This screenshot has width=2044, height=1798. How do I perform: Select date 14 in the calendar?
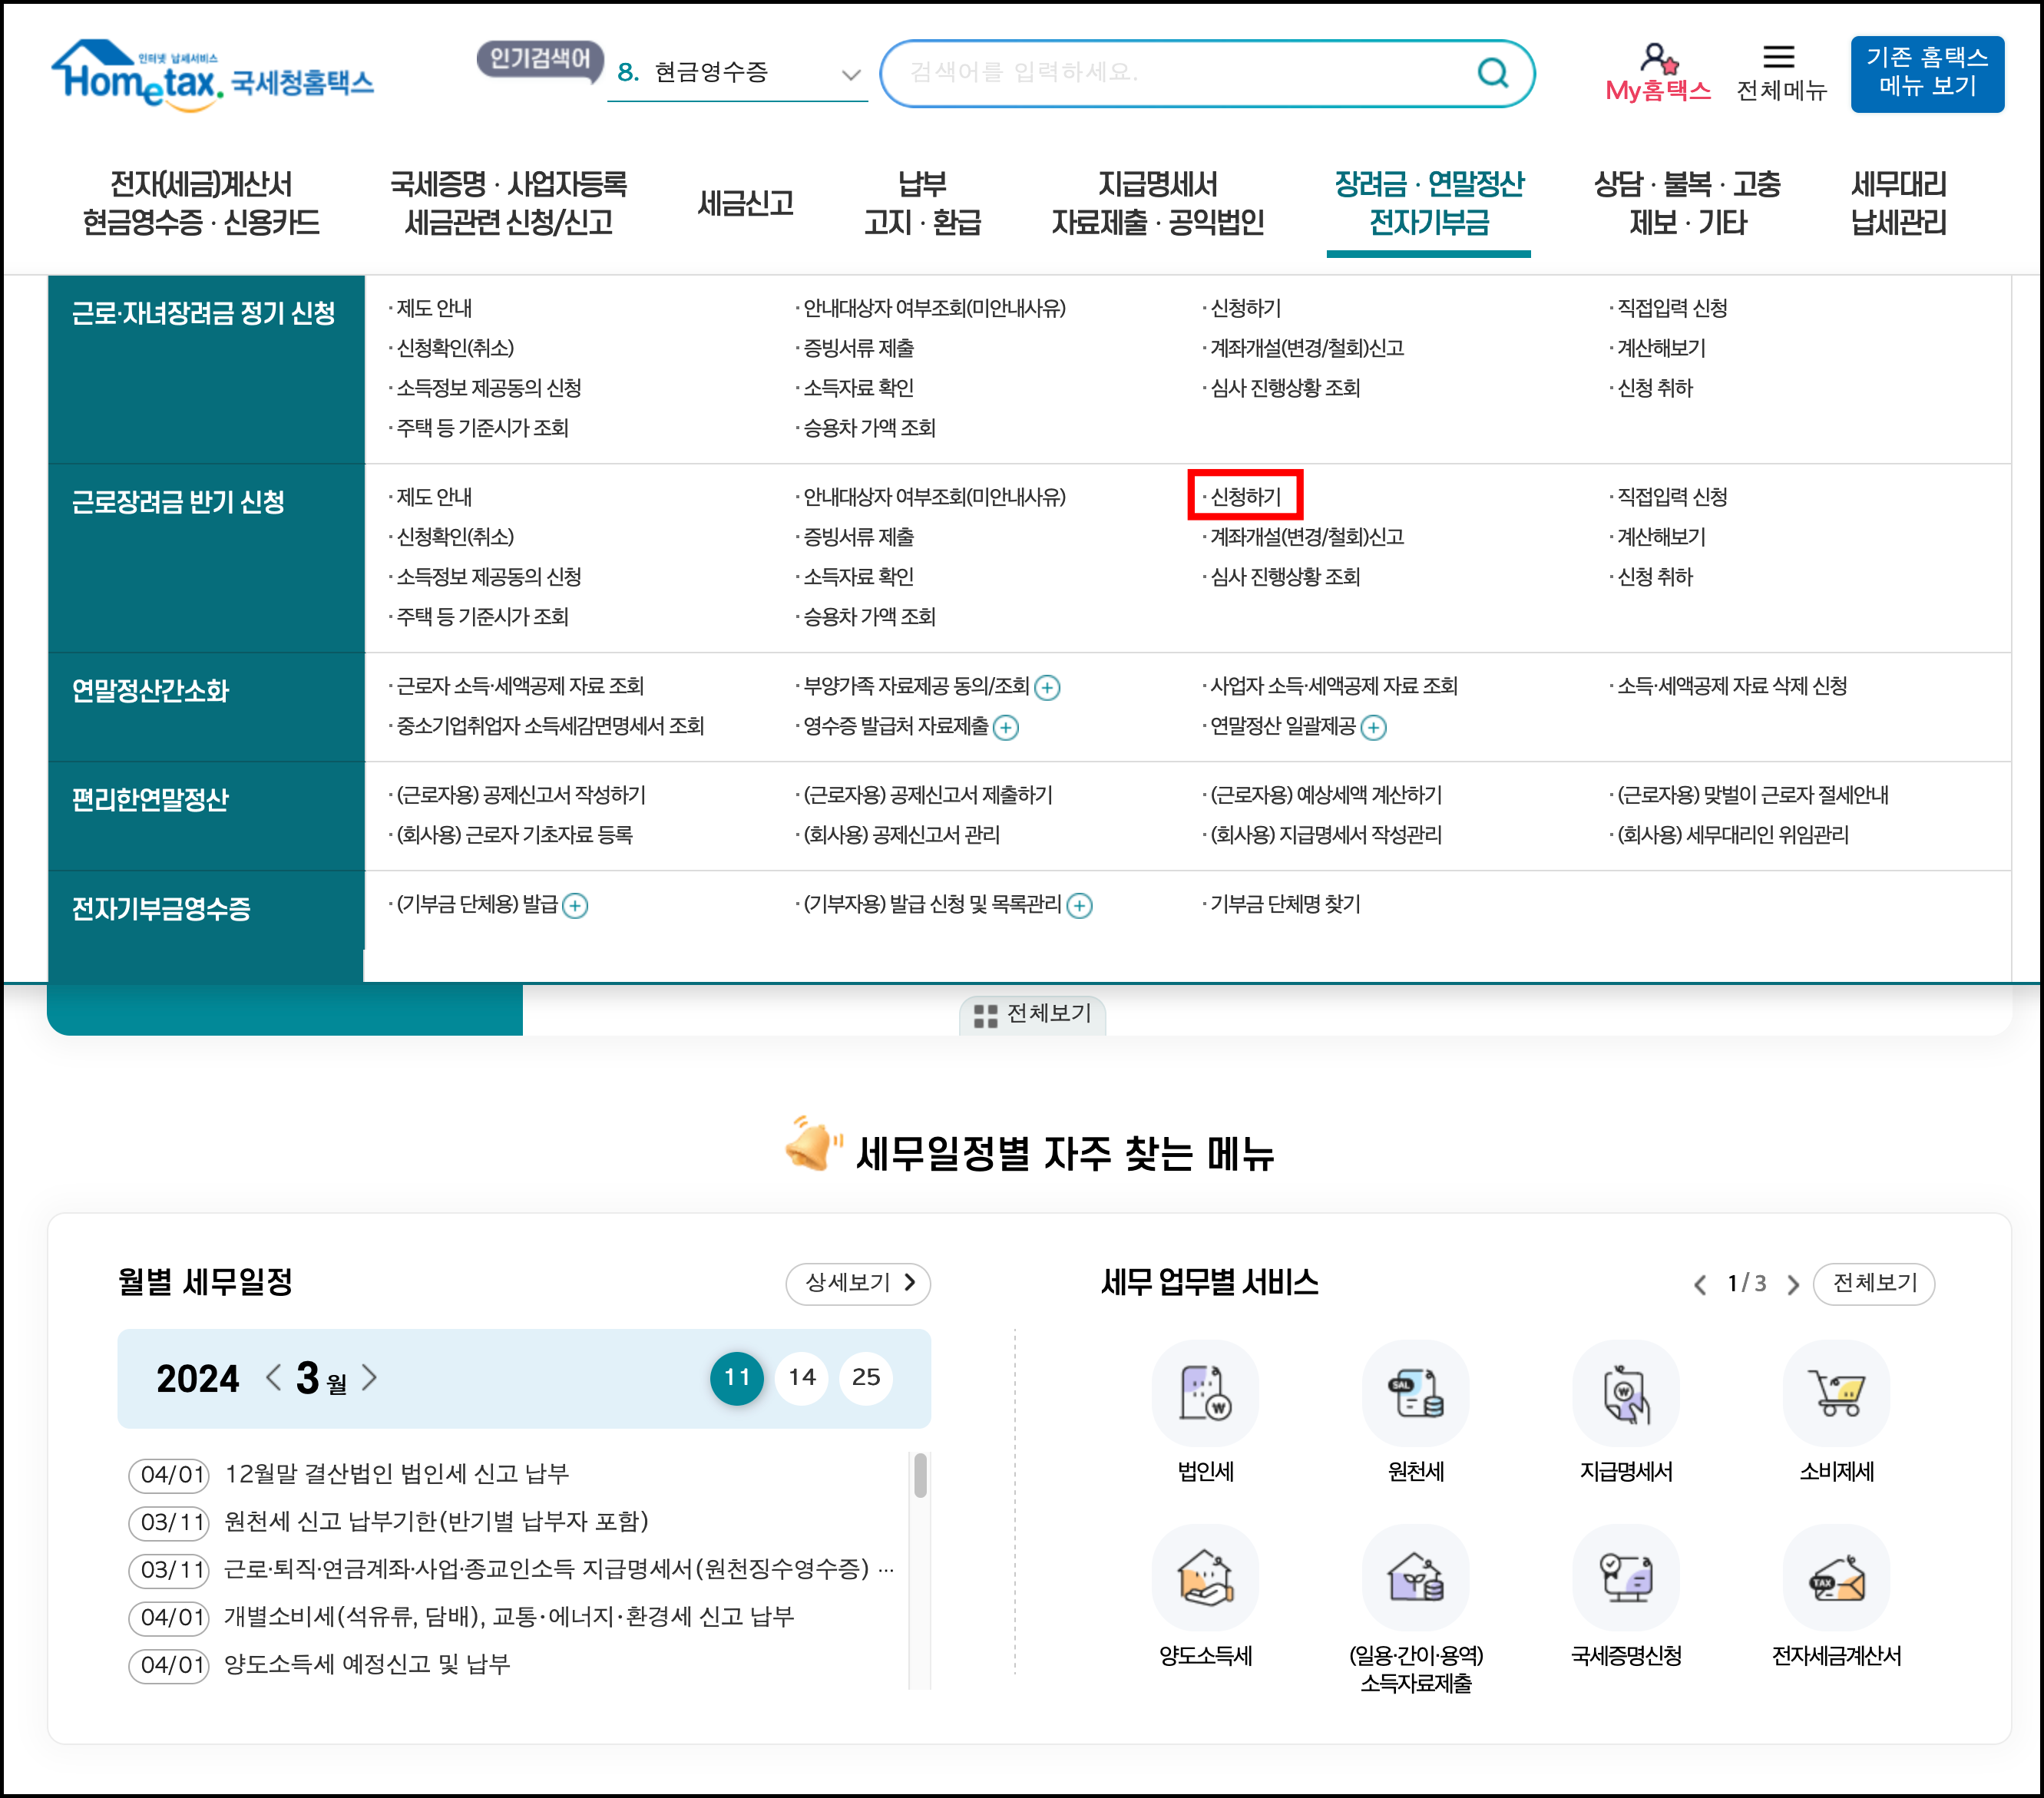802,1378
